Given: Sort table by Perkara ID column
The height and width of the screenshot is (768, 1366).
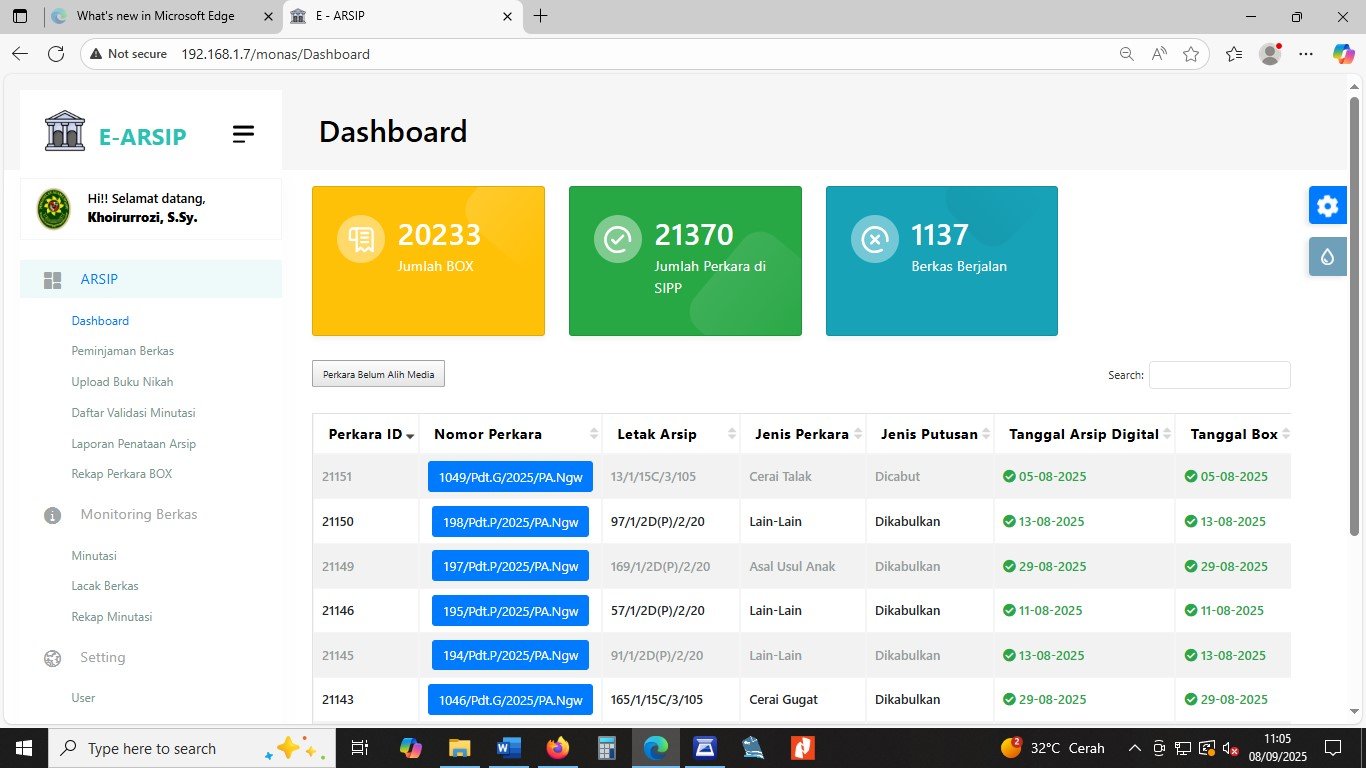Looking at the screenshot, I should (x=366, y=434).
